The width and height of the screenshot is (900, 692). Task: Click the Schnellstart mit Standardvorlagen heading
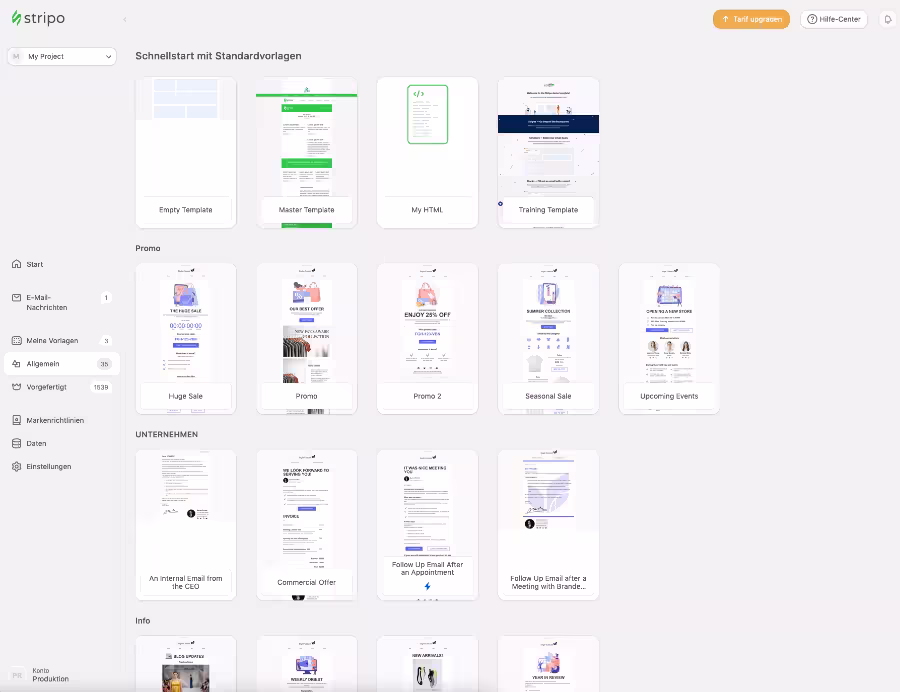point(218,56)
